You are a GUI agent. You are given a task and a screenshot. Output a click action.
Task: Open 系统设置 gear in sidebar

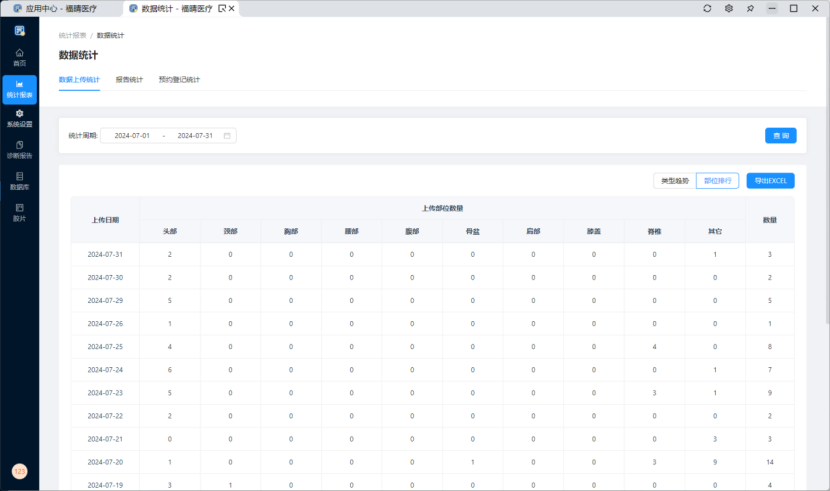click(x=19, y=118)
